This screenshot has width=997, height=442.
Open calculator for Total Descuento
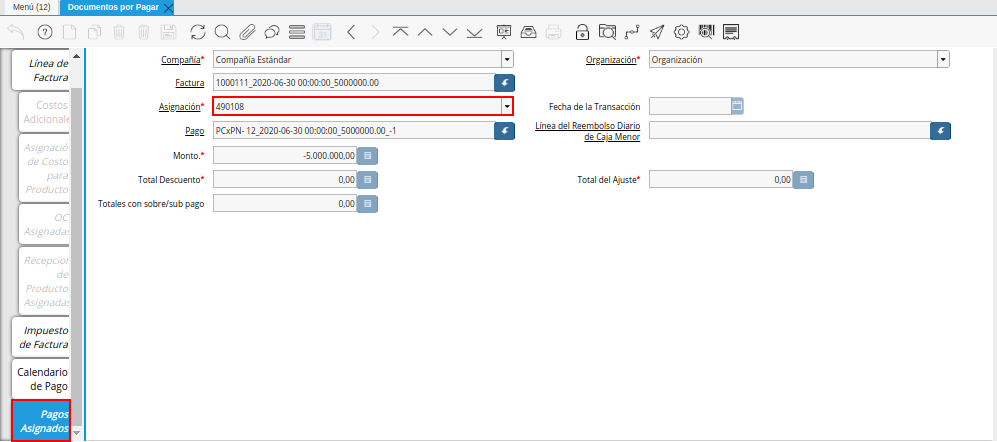368,180
